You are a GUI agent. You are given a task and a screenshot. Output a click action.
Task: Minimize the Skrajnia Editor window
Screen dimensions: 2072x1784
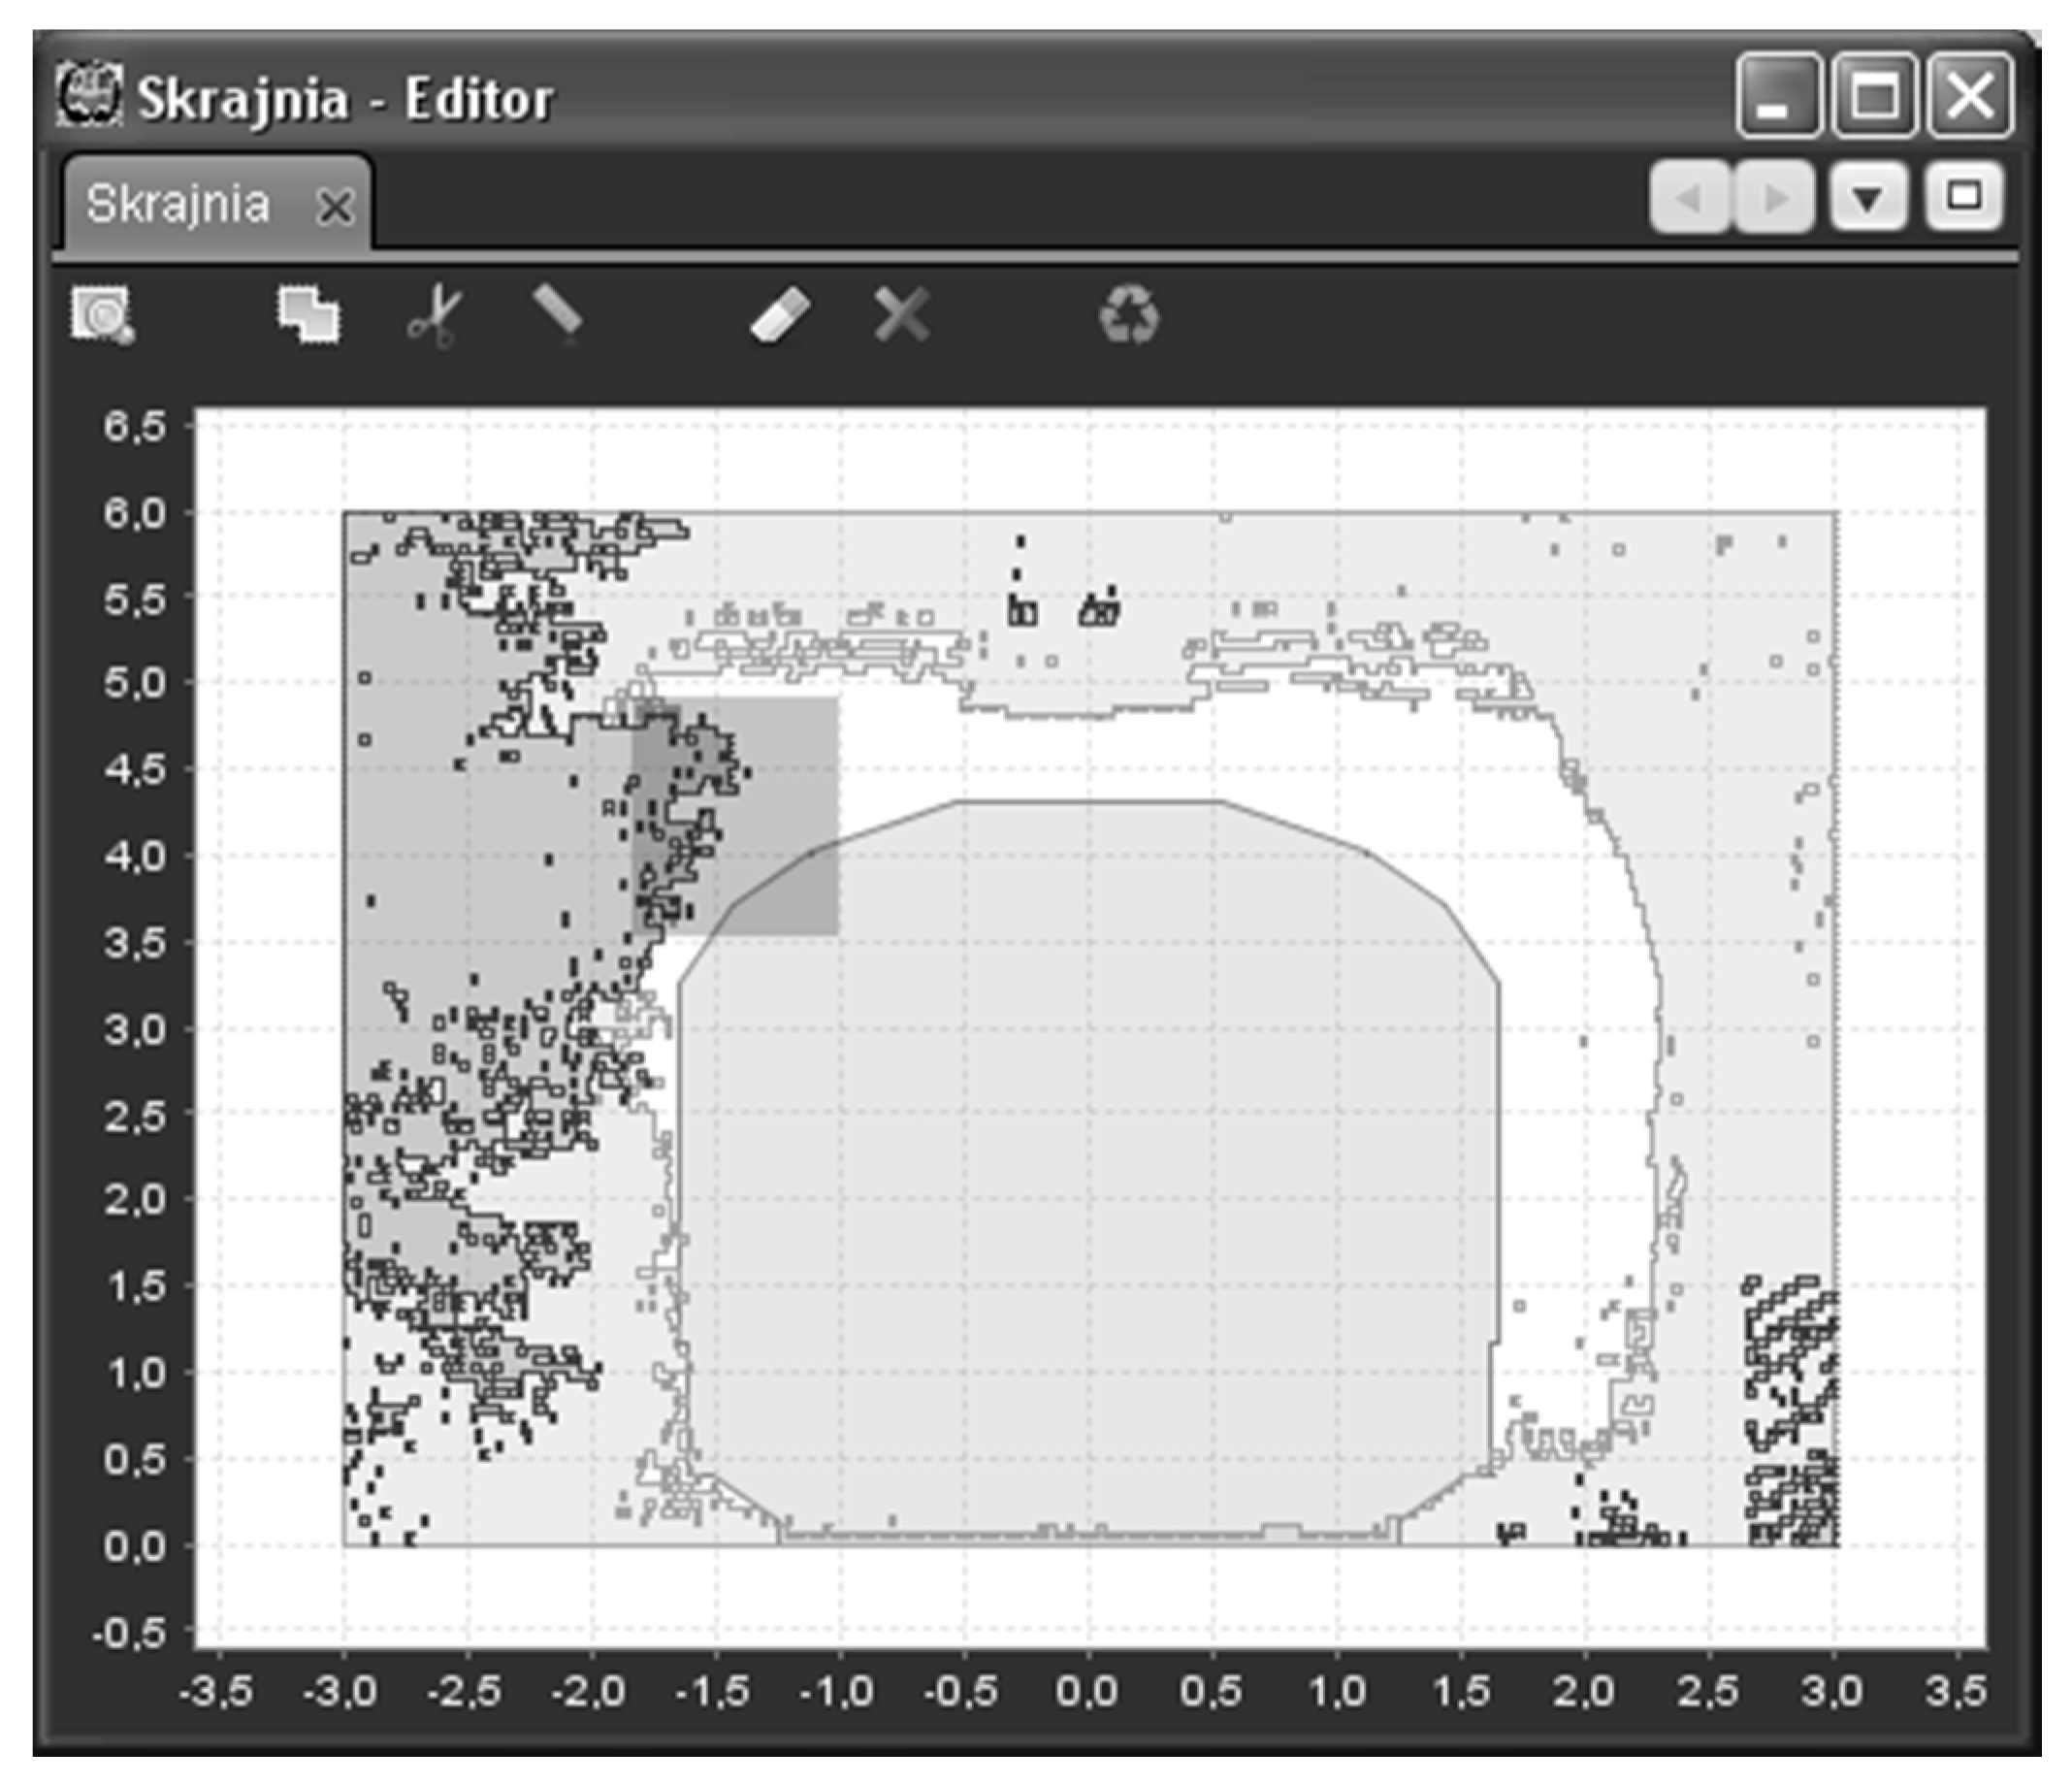pos(1778,96)
